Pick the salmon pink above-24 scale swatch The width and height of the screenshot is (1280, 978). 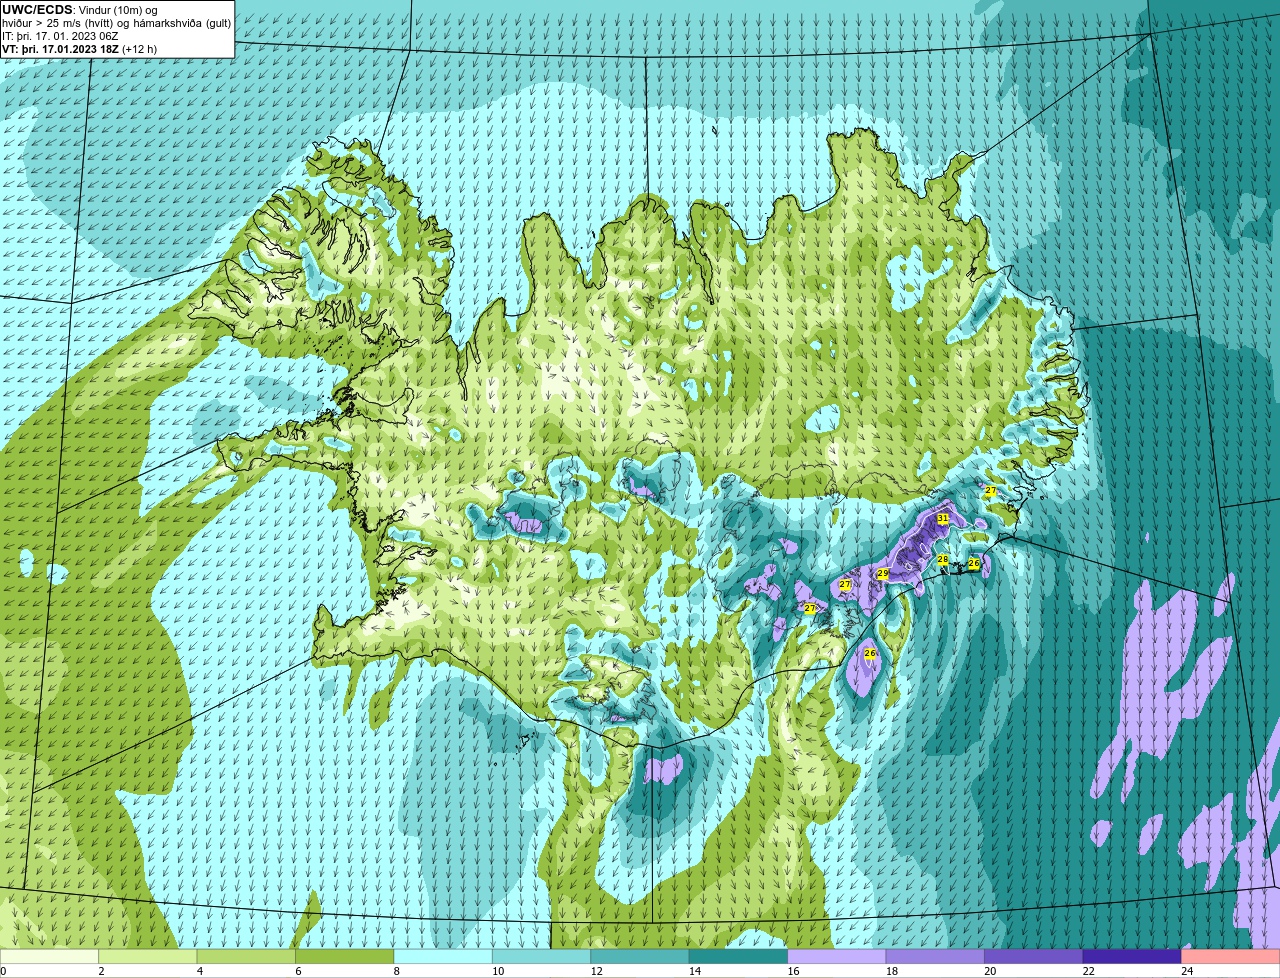[1231, 957]
